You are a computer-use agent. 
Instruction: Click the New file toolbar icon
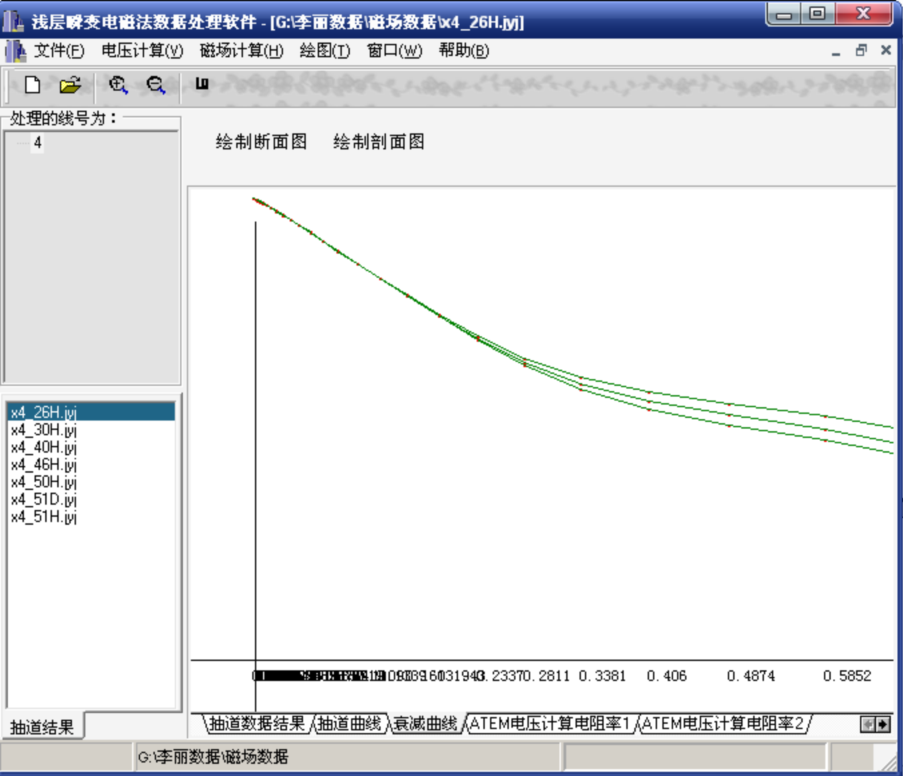32,85
